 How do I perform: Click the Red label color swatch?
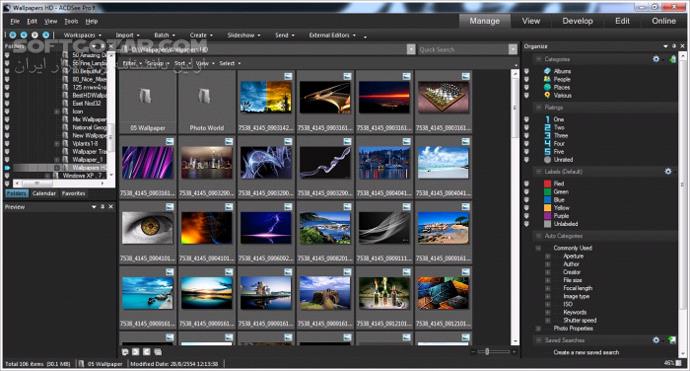pyautogui.click(x=547, y=184)
